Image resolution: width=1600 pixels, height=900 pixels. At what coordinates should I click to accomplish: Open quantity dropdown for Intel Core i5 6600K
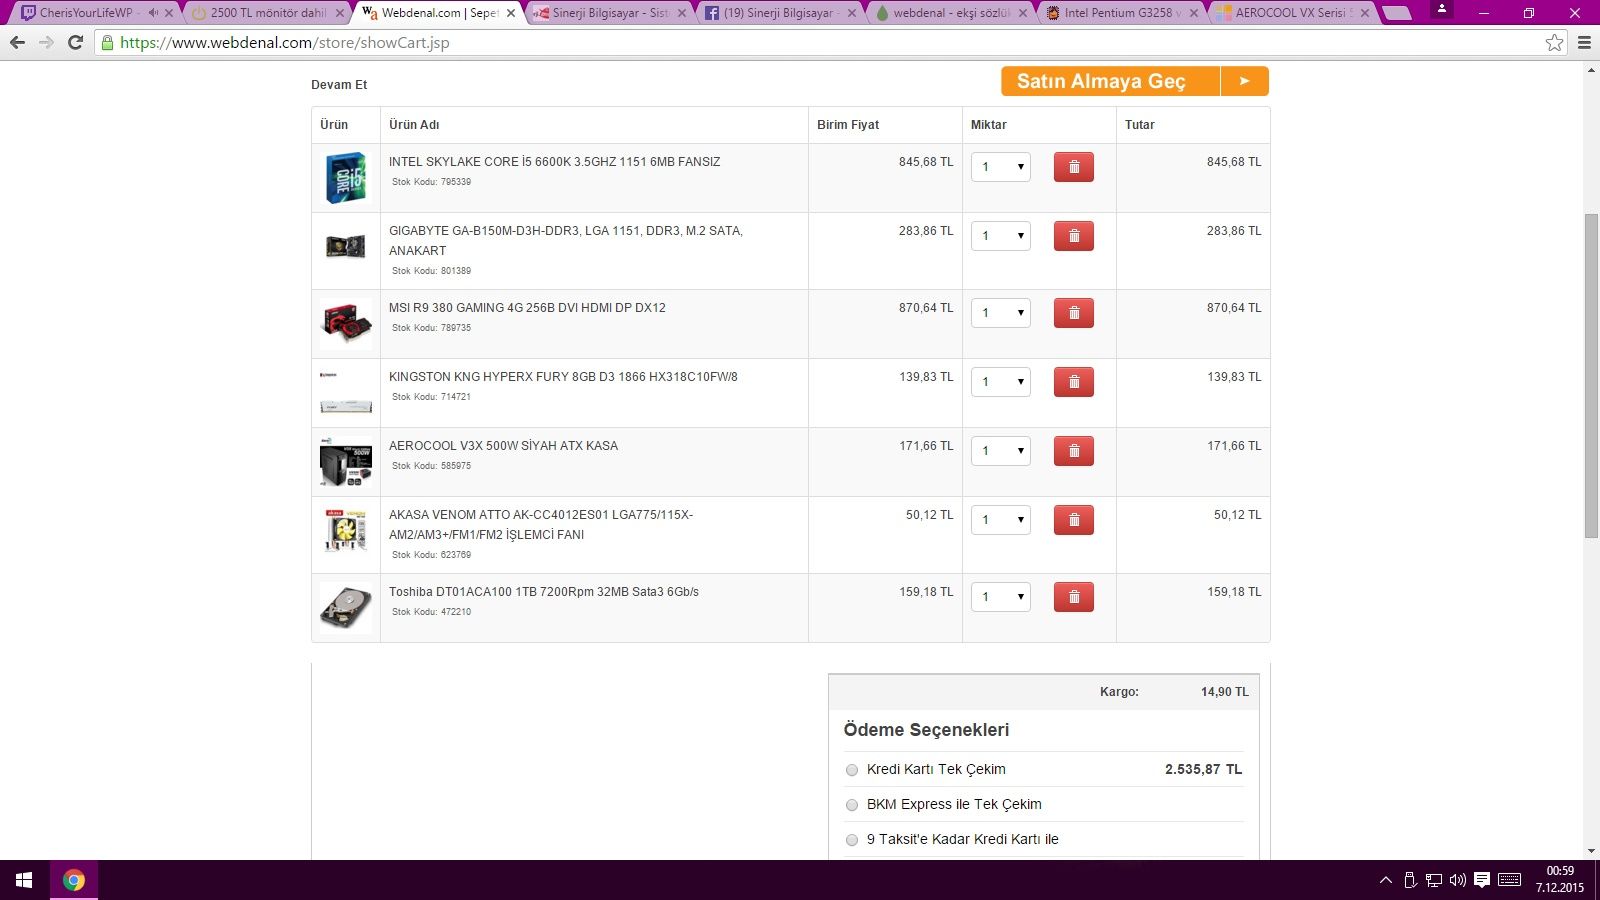pos(1001,167)
